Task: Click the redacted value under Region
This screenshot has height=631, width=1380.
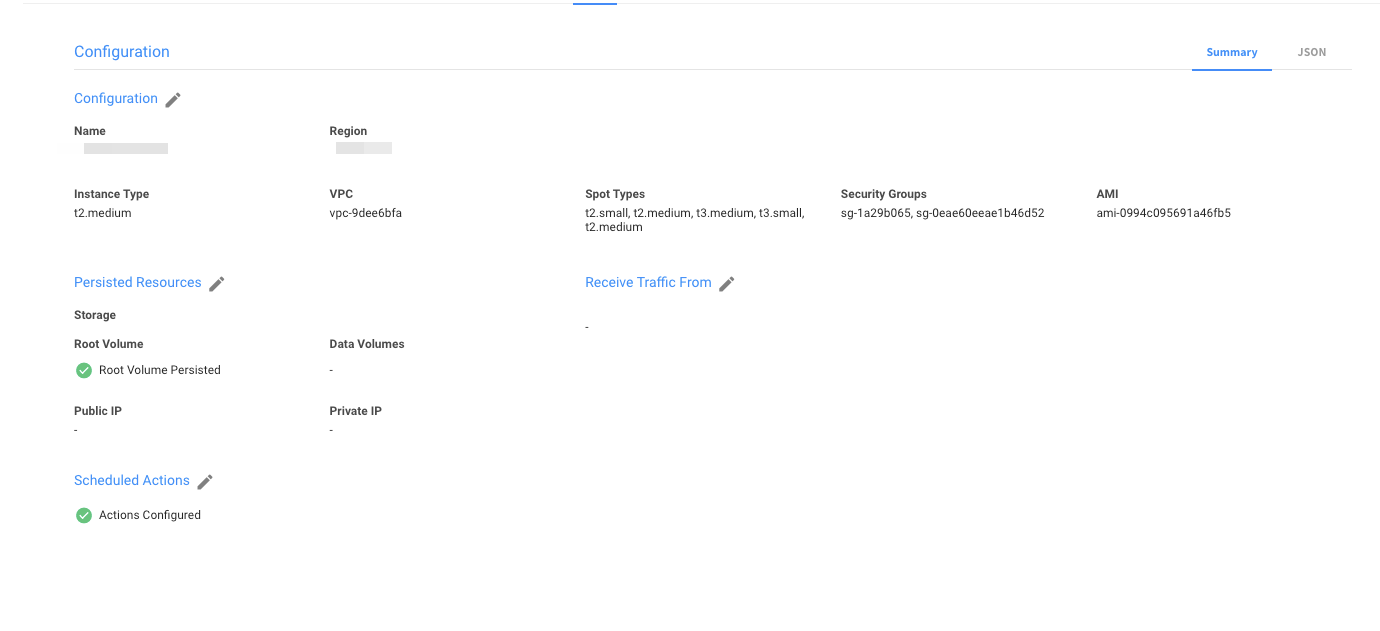Action: pyautogui.click(x=364, y=149)
